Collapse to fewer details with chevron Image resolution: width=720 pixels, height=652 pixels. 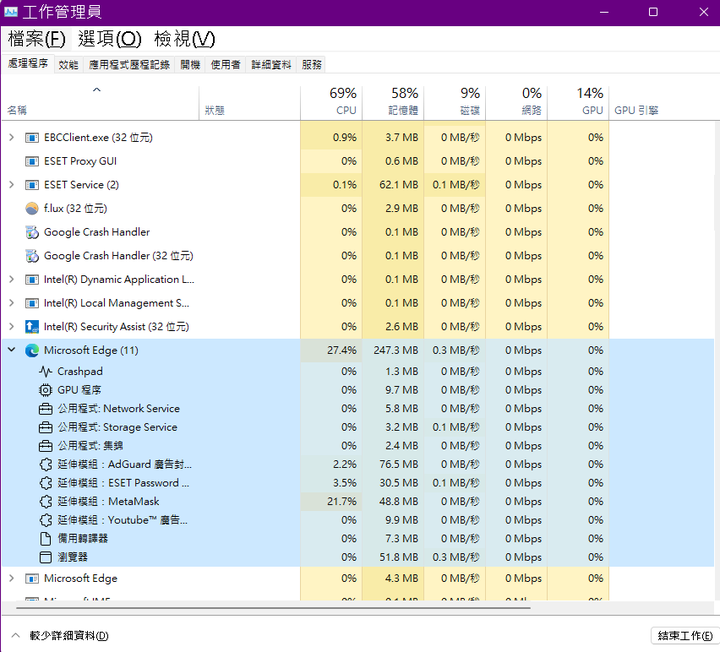pos(16,635)
